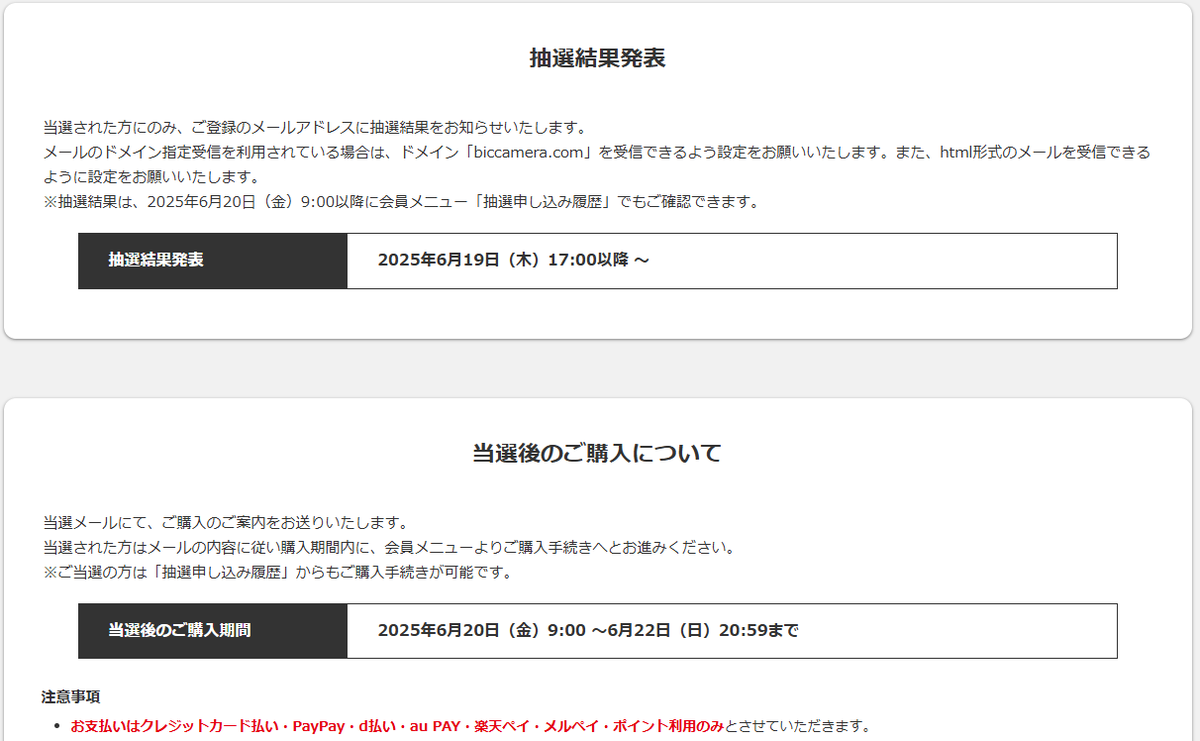The height and width of the screenshot is (741, 1200).
Task: Select the date 2025年6月19日（木）17:00以降 cell
Action: 732,261
